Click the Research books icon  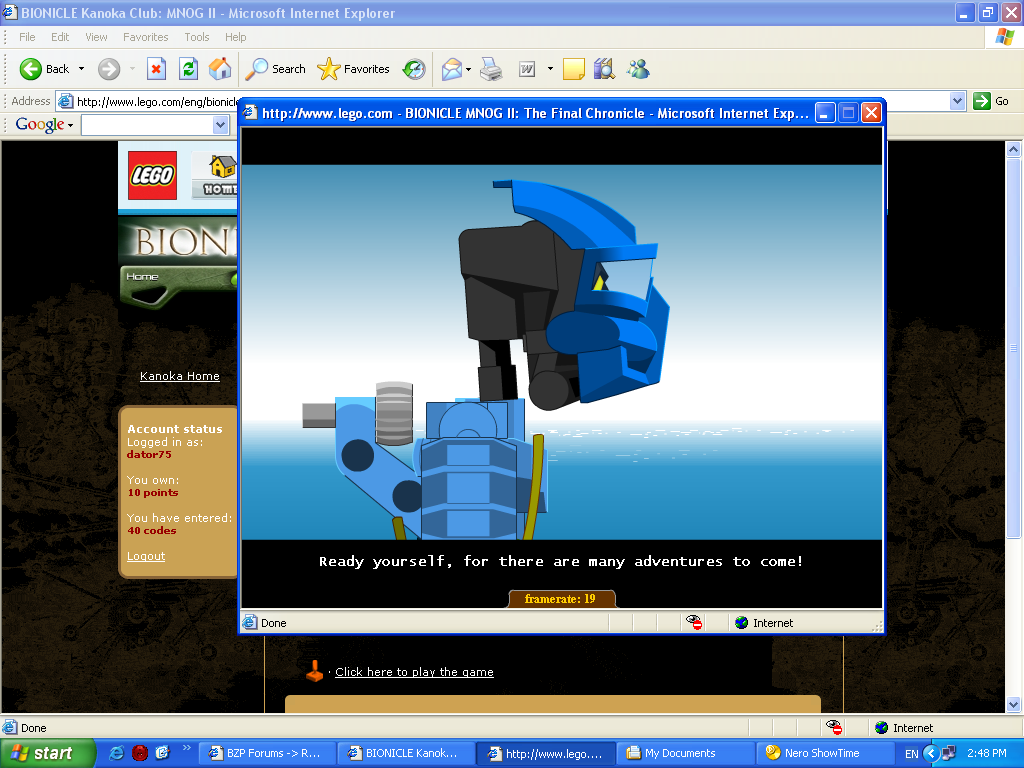click(x=604, y=69)
